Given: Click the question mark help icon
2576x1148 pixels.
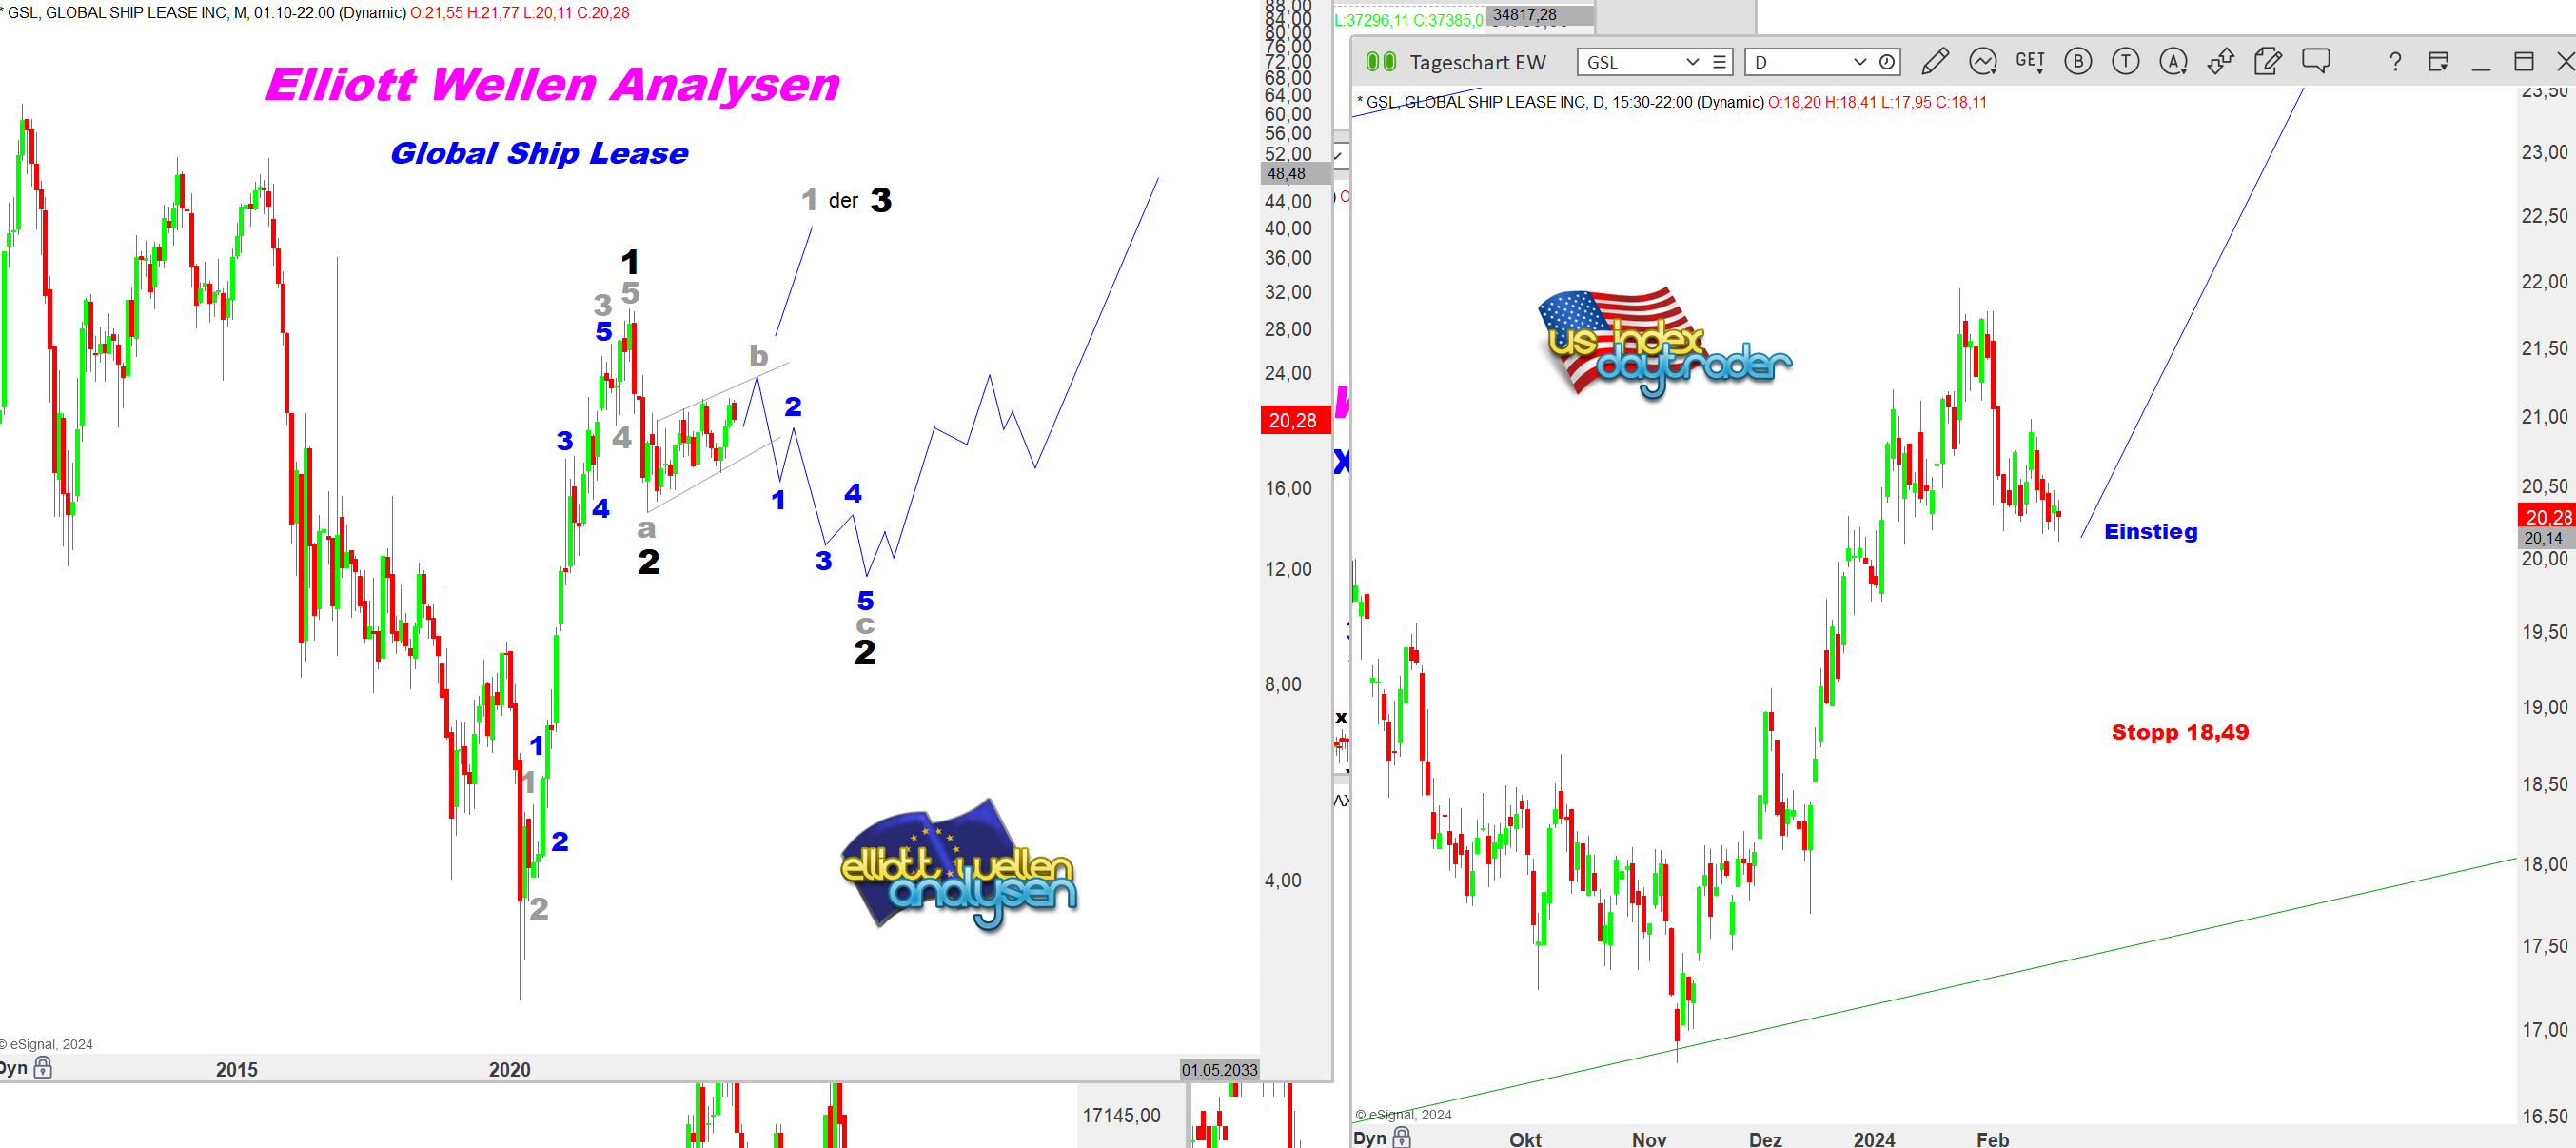Looking at the screenshot, I should [2394, 62].
